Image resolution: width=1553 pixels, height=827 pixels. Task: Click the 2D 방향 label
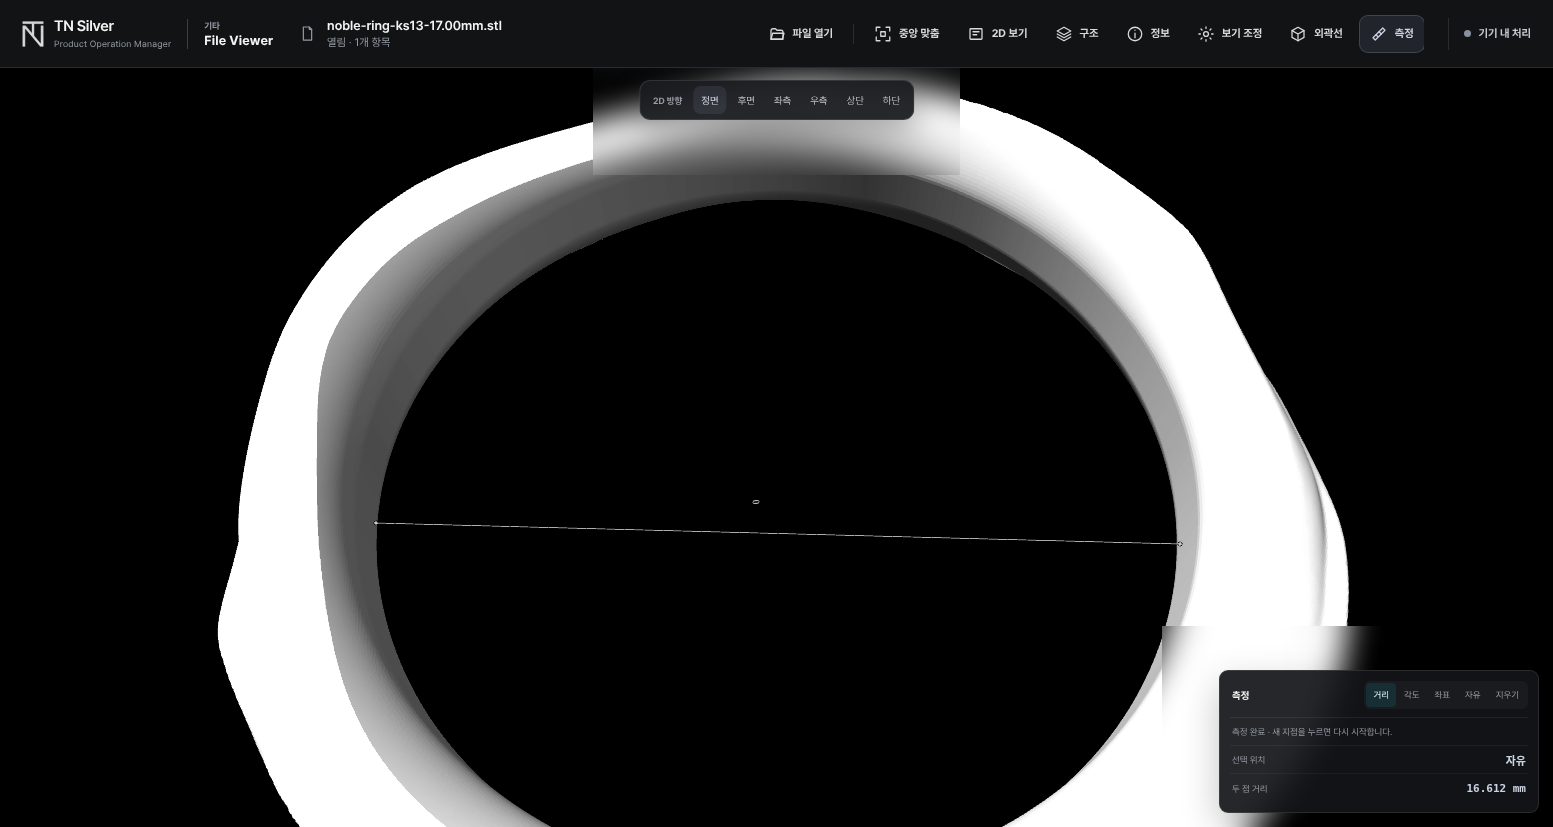[x=667, y=101]
